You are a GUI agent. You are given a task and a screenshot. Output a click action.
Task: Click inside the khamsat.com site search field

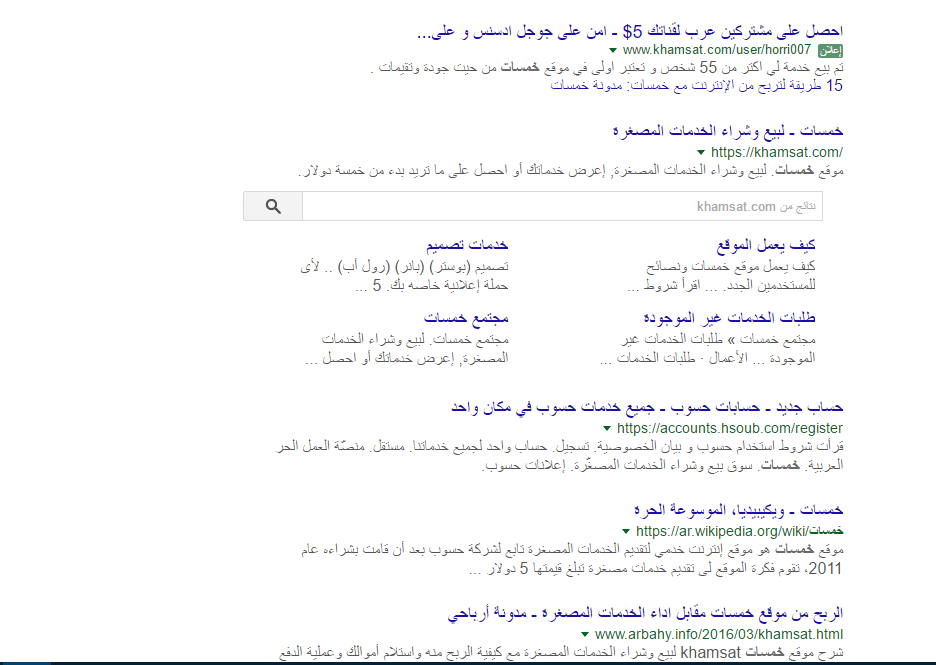(562, 207)
